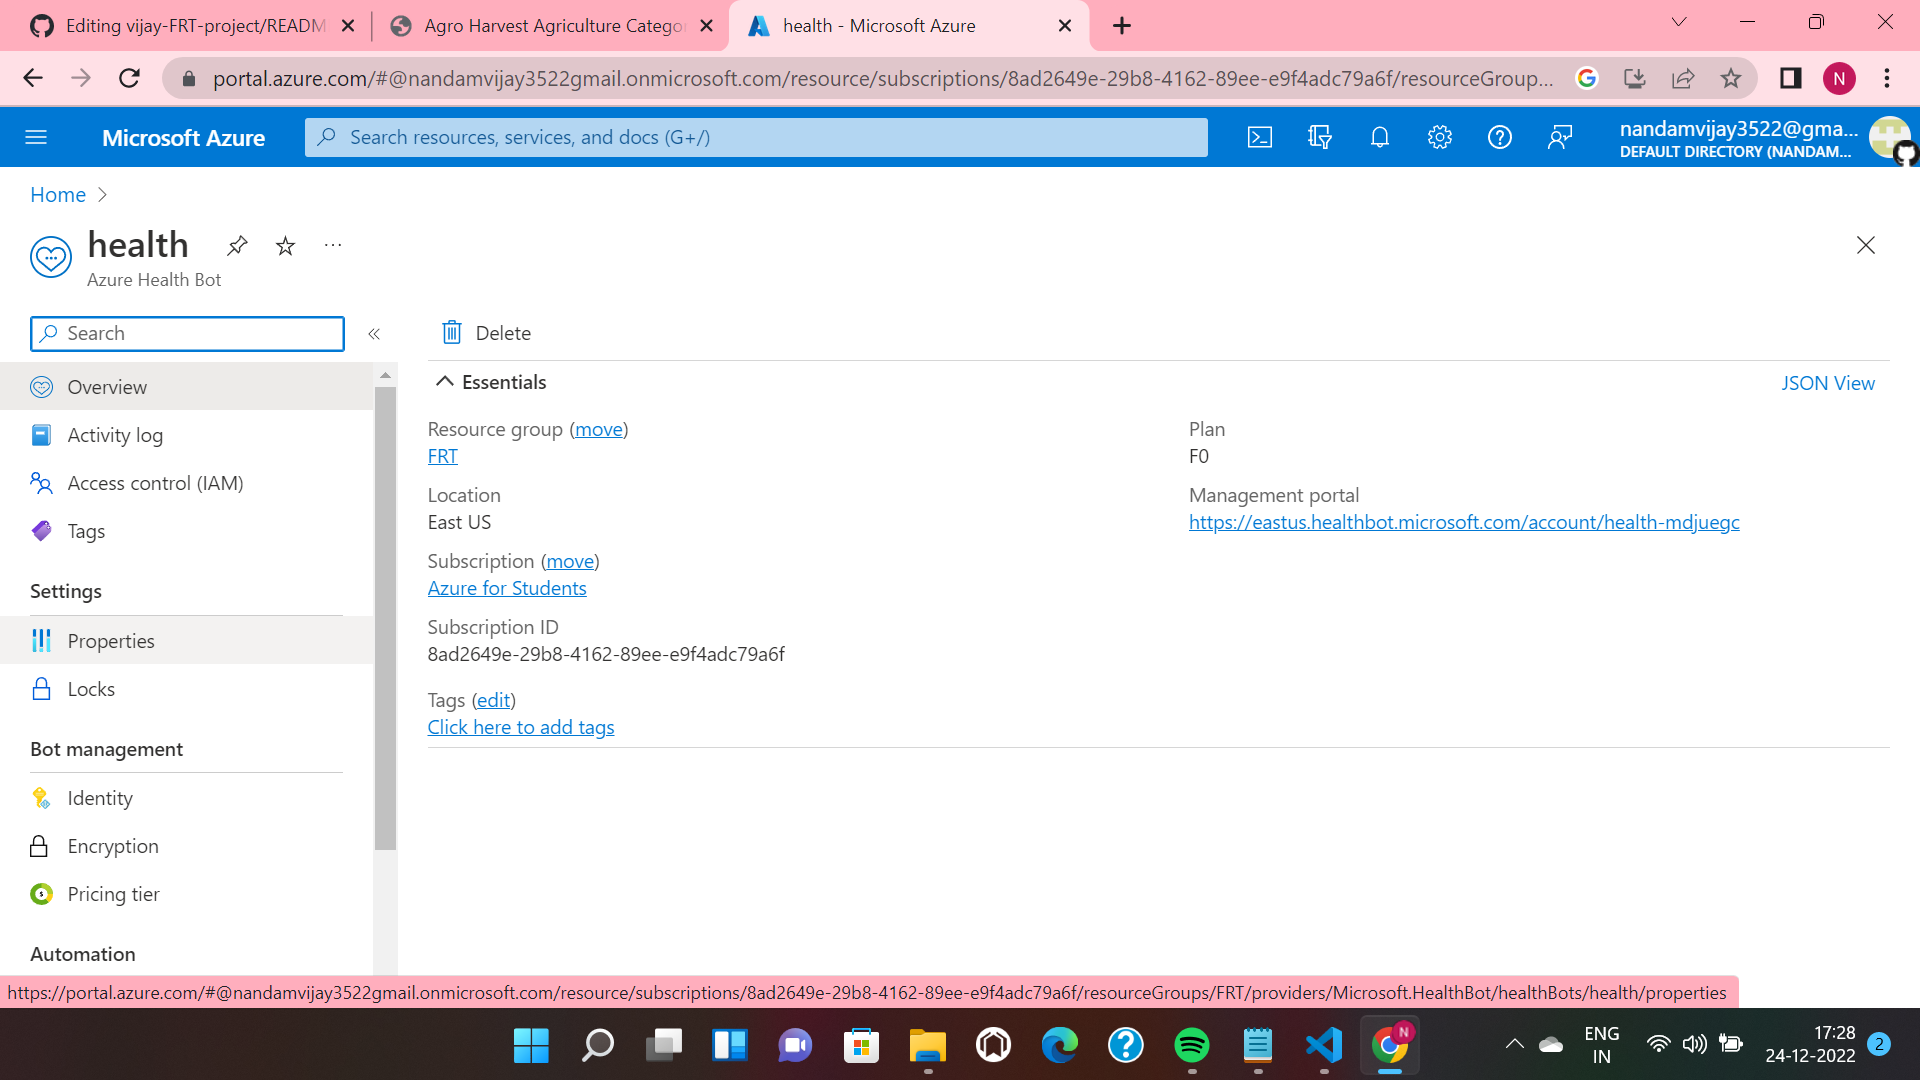
Task: Open Directories and subscriptions filter icon
Action: [1320, 138]
